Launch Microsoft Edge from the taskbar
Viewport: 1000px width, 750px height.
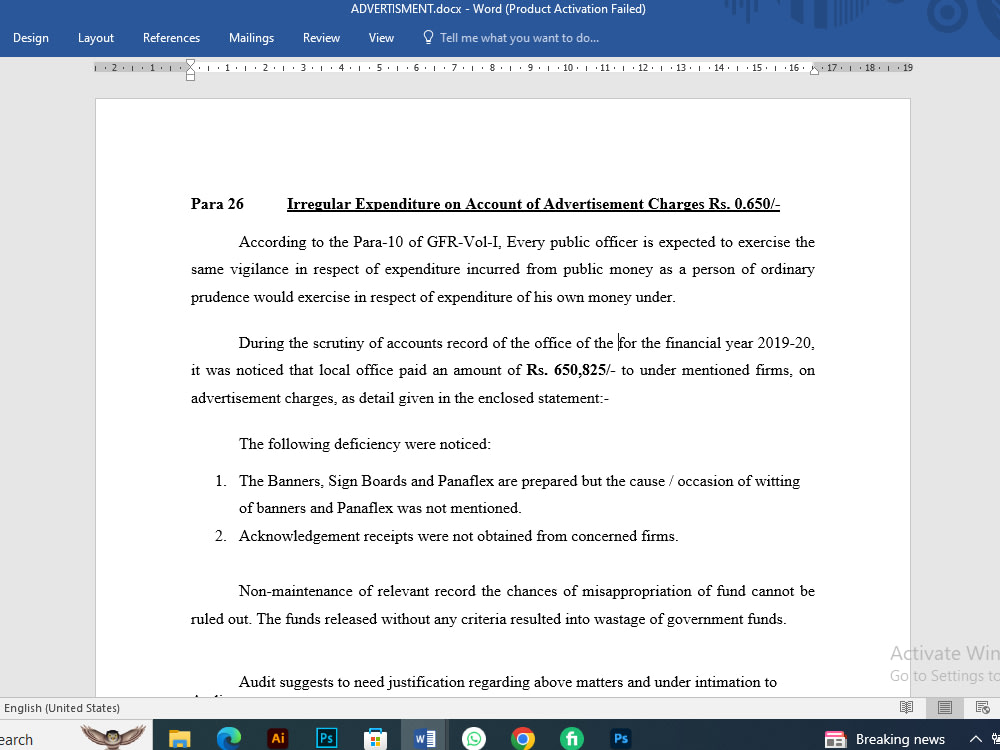tap(228, 739)
